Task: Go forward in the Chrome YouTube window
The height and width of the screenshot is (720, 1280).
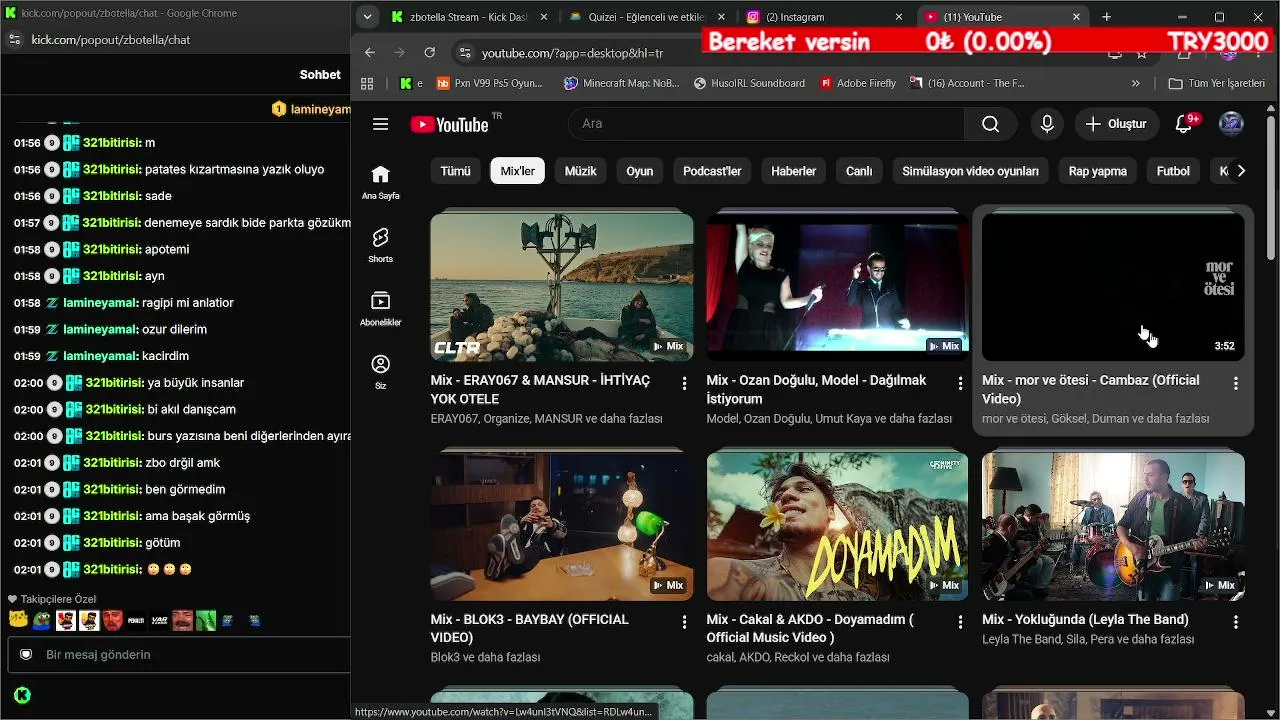Action: (400, 52)
